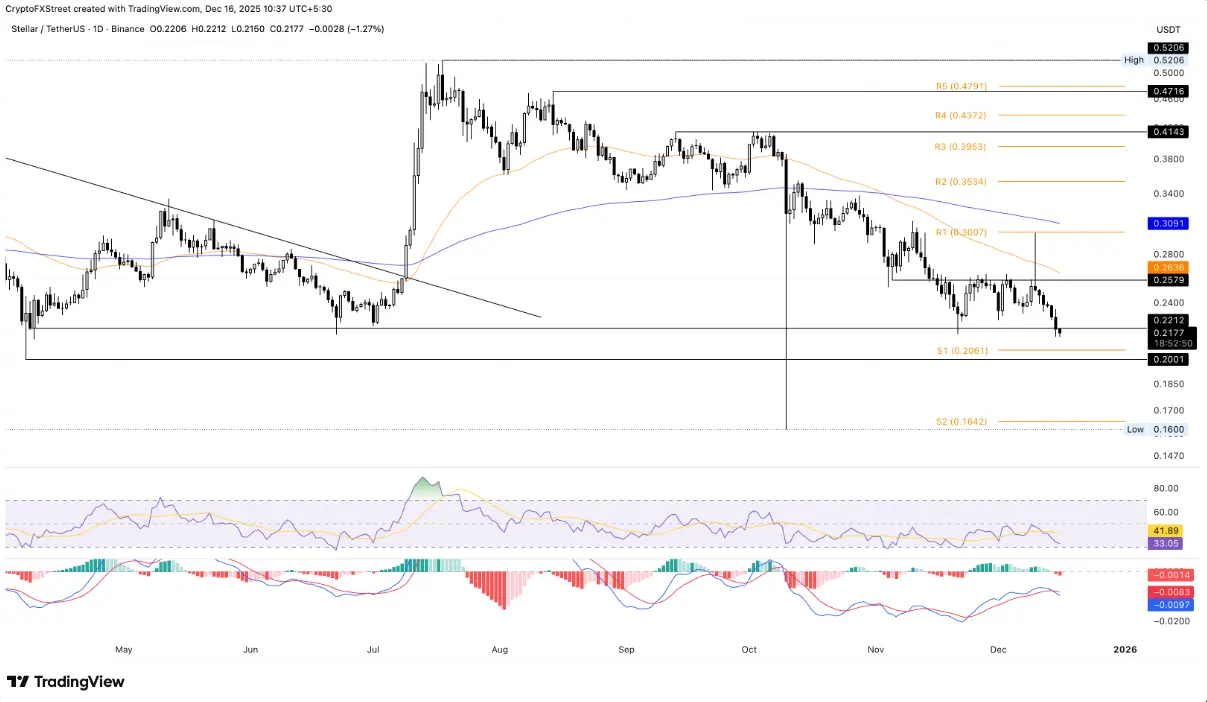Click the TradingView wordmark text

[x=79, y=681]
